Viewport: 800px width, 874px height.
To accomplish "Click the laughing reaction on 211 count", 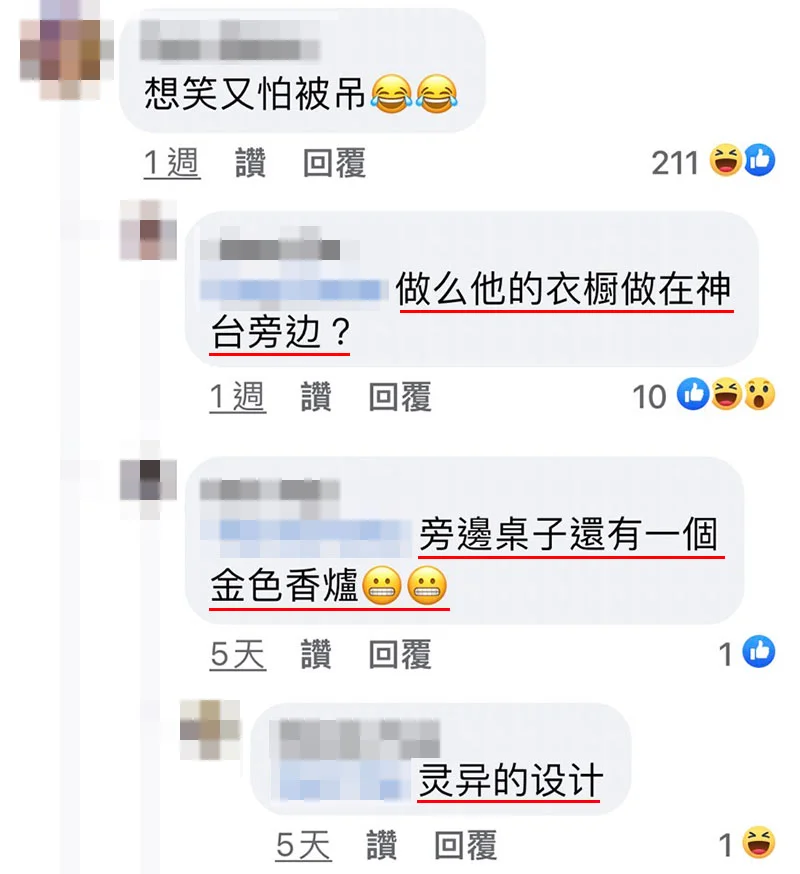I will 726,160.
